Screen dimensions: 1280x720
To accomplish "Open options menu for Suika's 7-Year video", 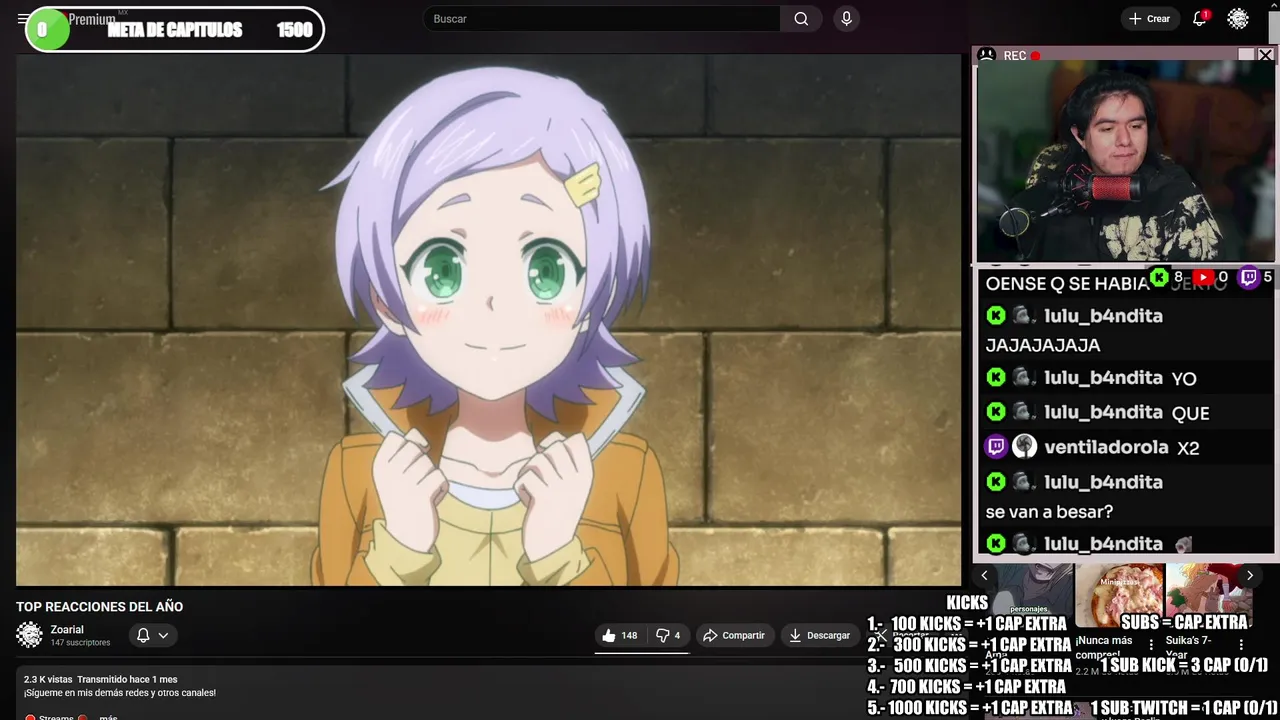I will 1241,645.
